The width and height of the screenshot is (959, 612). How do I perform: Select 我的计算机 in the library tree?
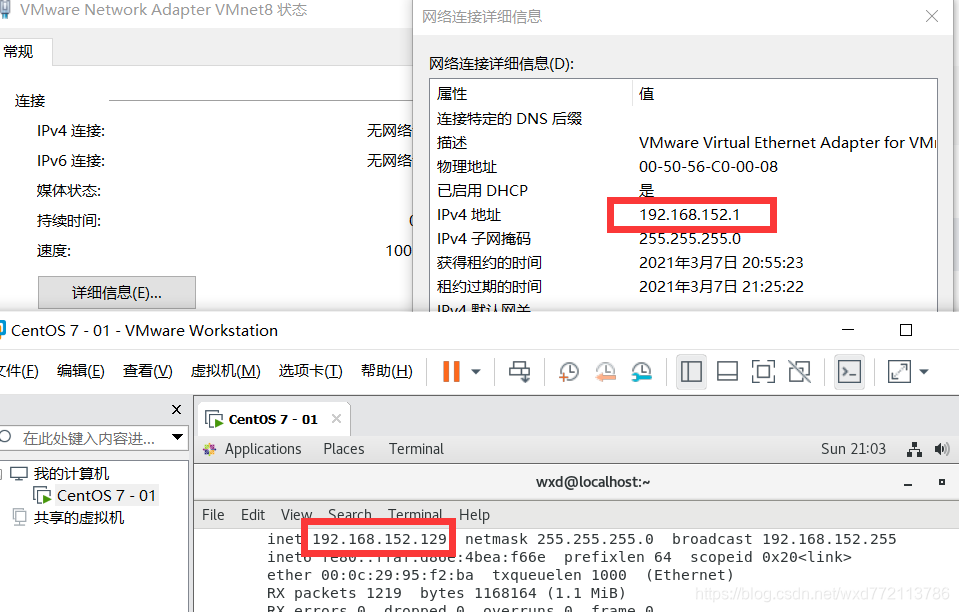(x=71, y=474)
